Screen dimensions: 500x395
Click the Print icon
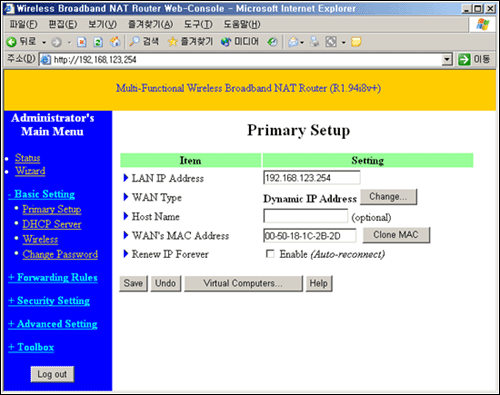tap(314, 42)
